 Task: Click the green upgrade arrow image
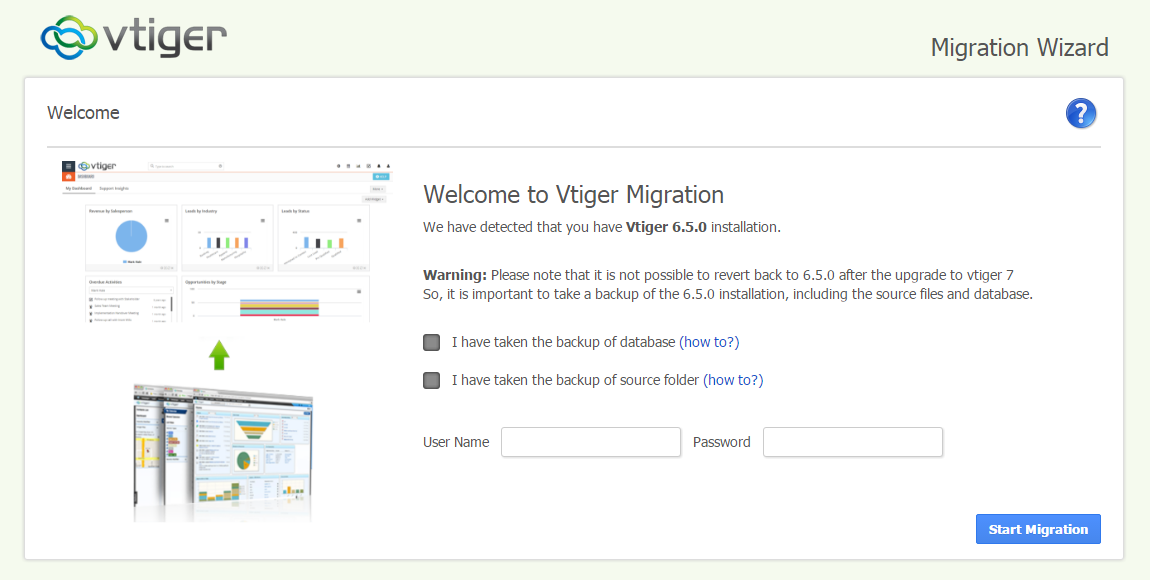219,353
